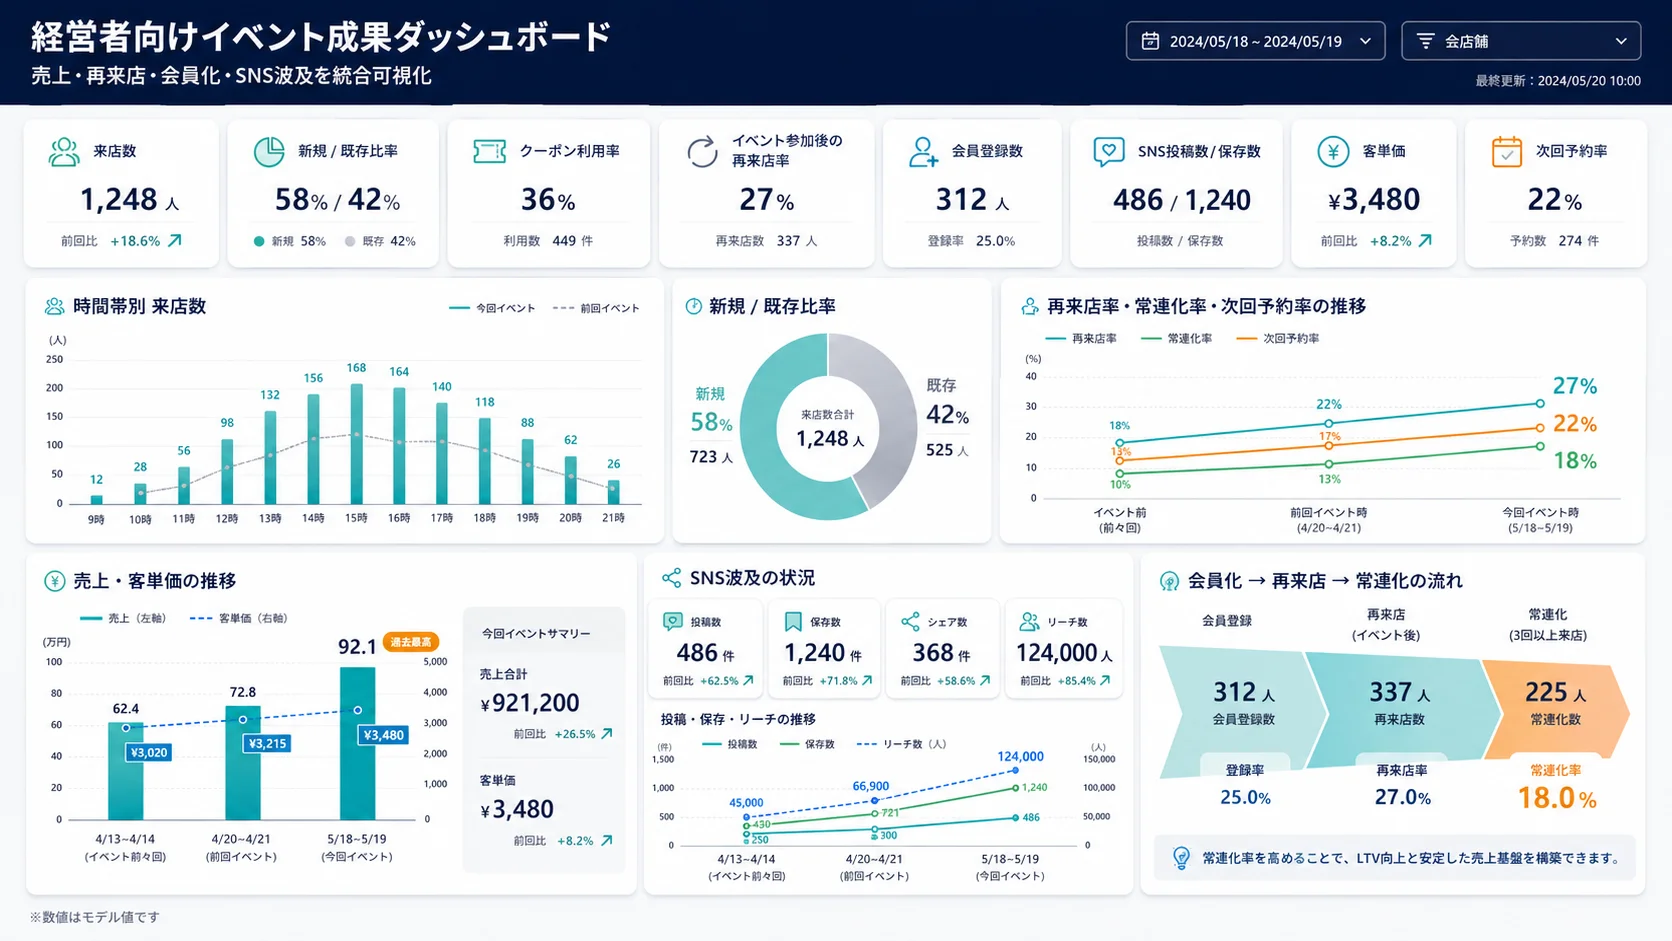Select the 常連化数 225人 orange funnel stage
1672x941 pixels.
(x=1555, y=704)
